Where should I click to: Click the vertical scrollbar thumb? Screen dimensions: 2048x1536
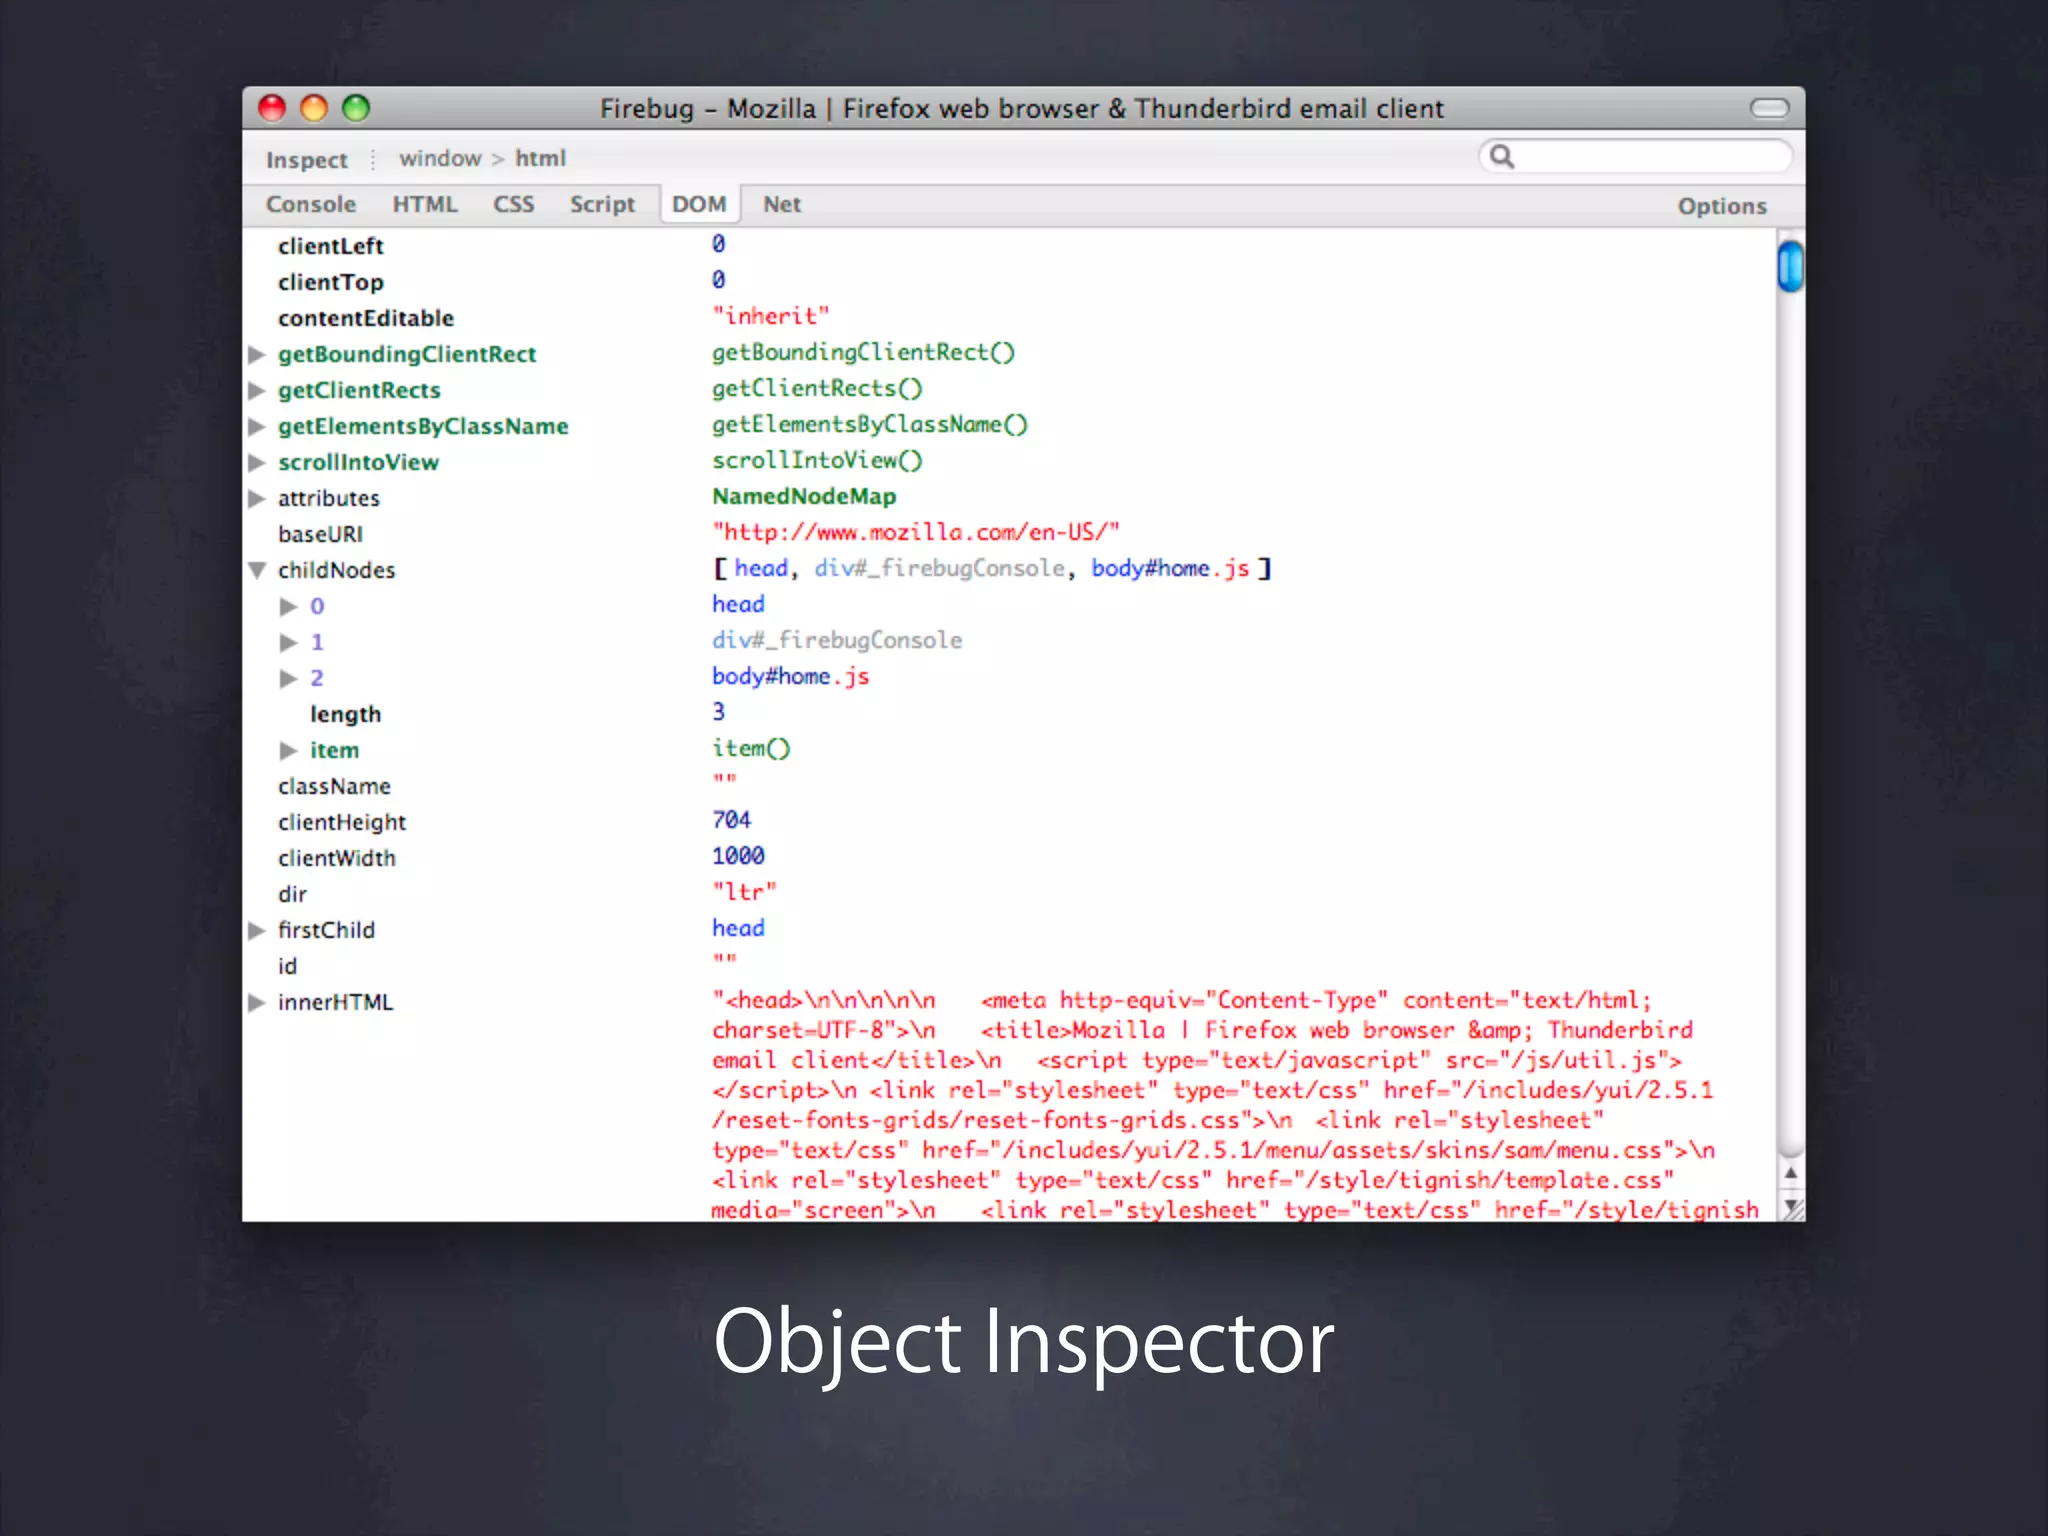[1790, 266]
